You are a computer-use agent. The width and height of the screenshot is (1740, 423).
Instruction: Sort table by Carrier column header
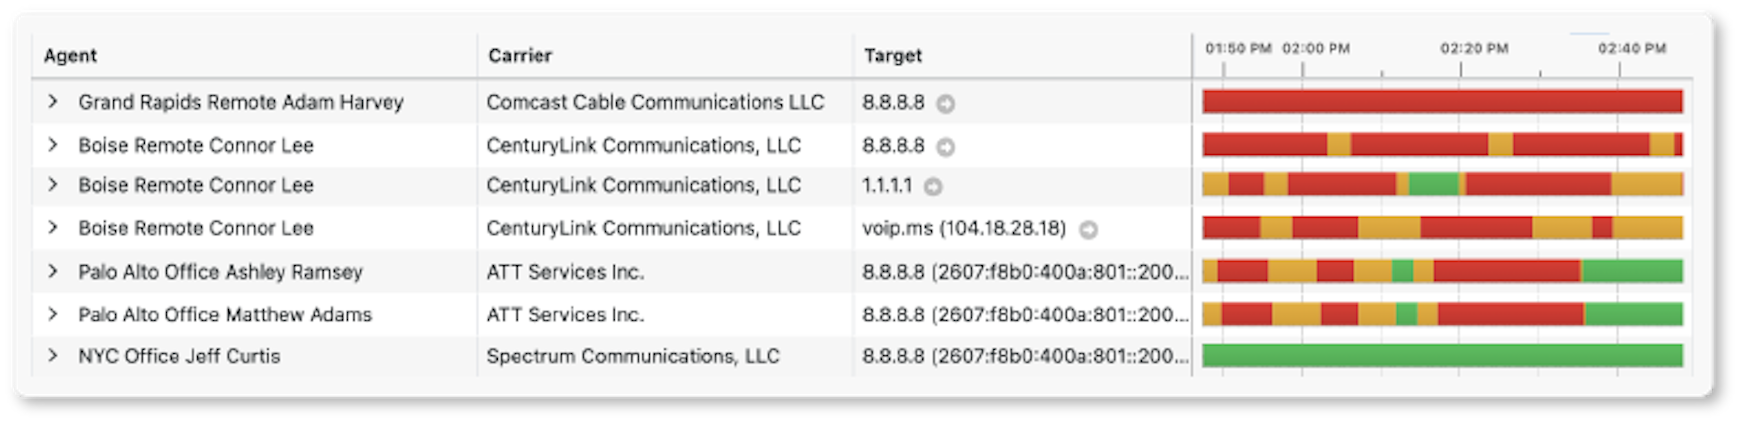[520, 56]
